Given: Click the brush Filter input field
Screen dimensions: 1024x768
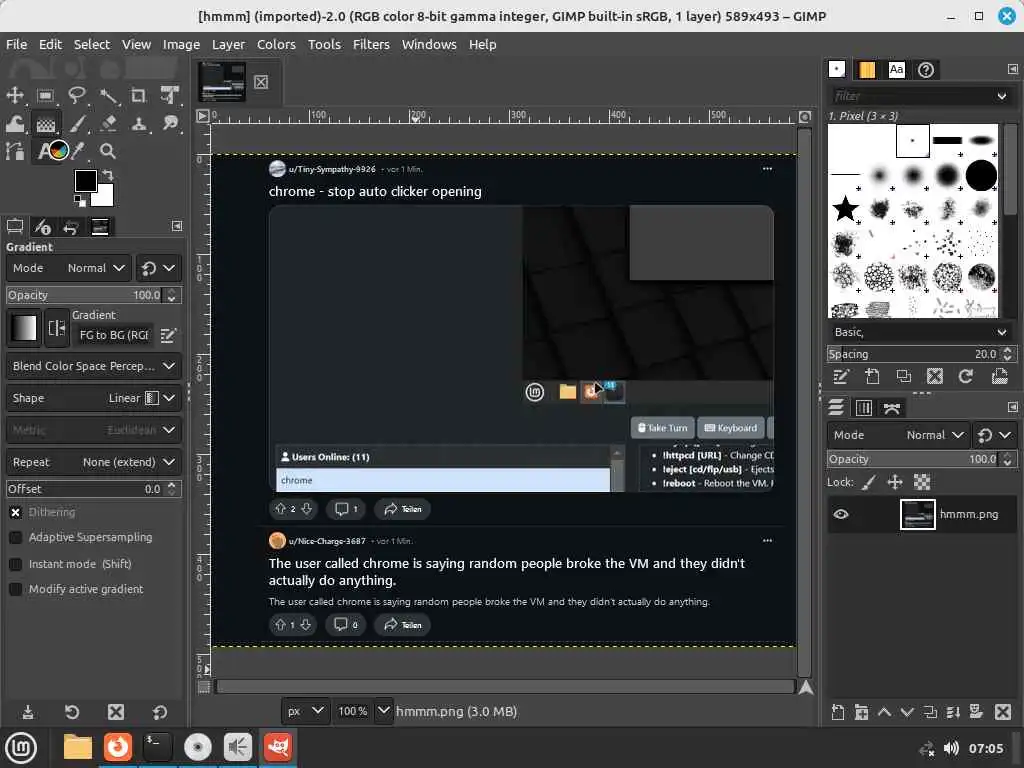Looking at the screenshot, I should [911, 97].
